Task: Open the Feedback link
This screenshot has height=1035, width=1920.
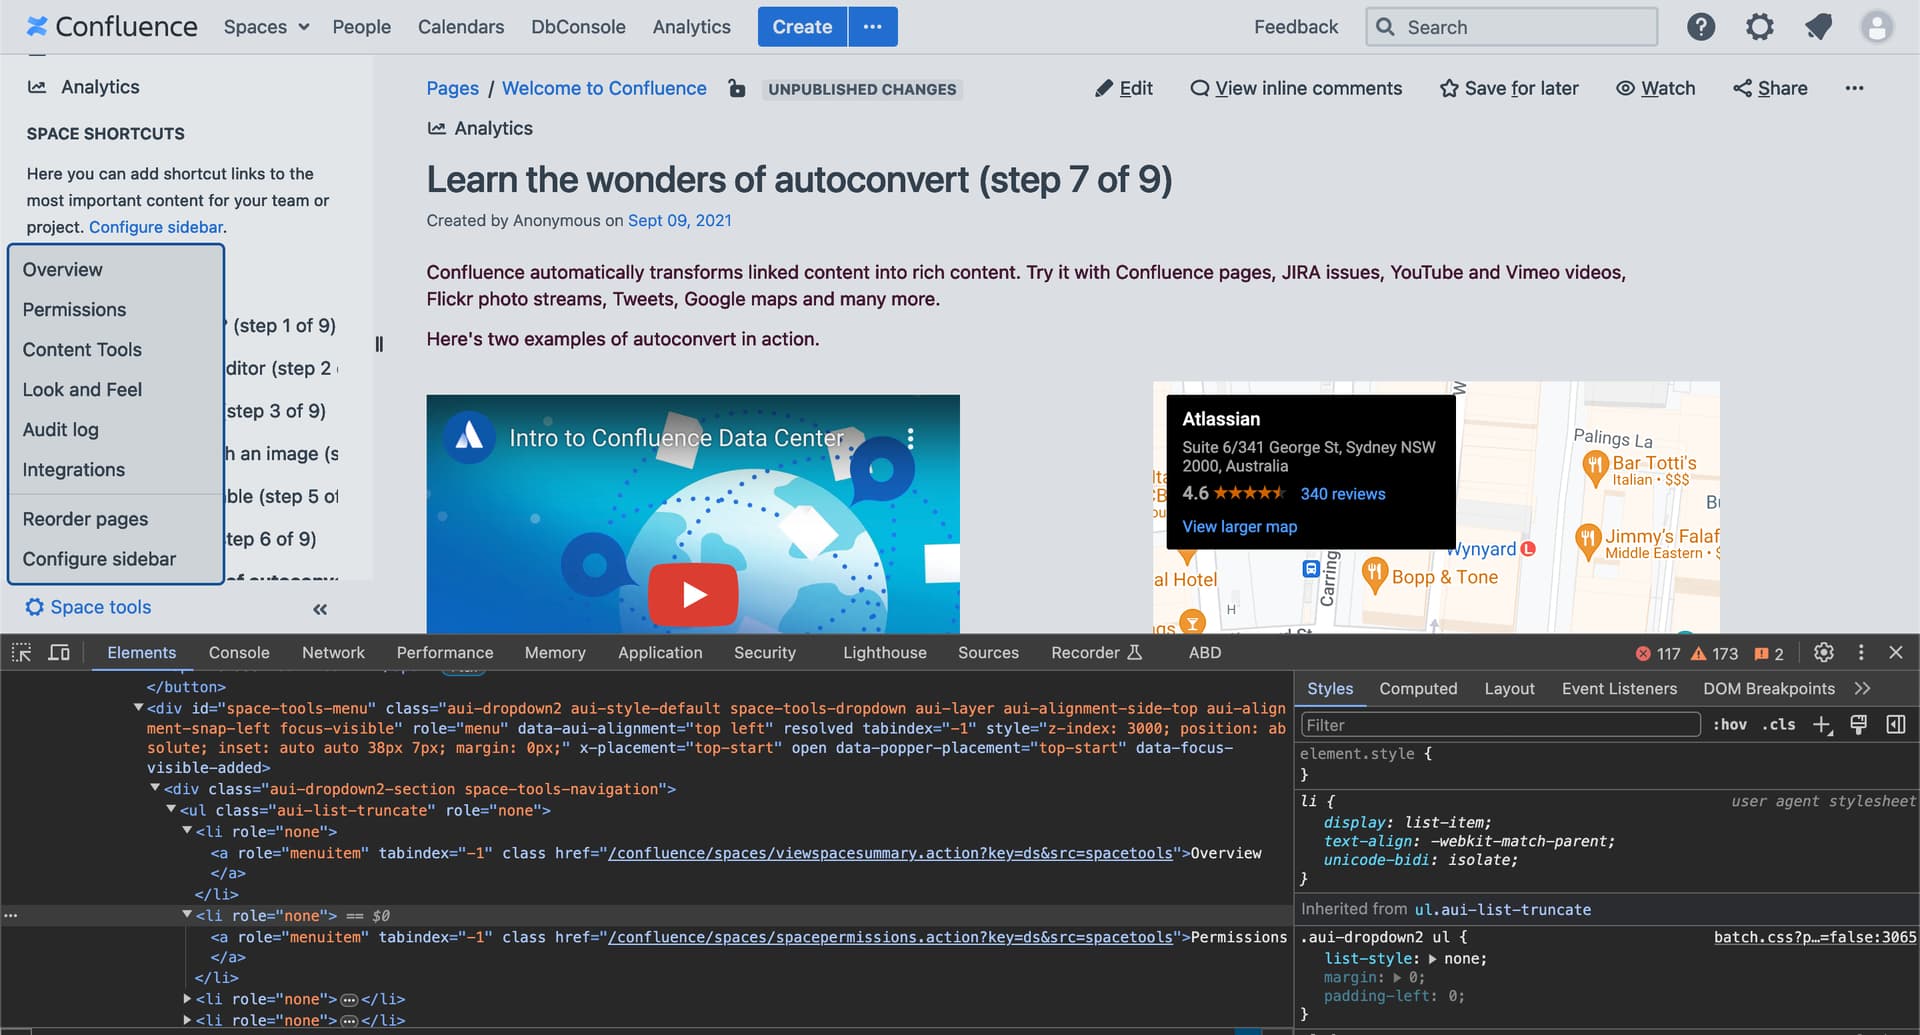Action: tap(1296, 27)
